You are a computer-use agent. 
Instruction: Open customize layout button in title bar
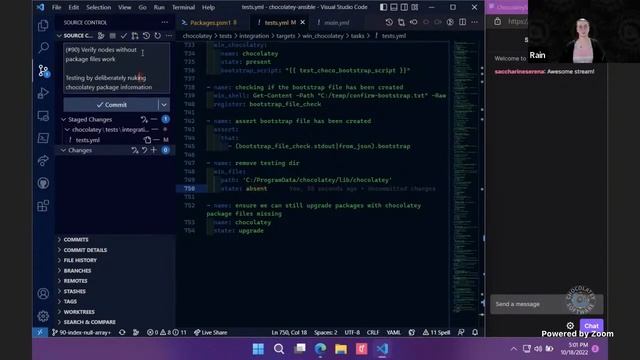tap(415, 7)
